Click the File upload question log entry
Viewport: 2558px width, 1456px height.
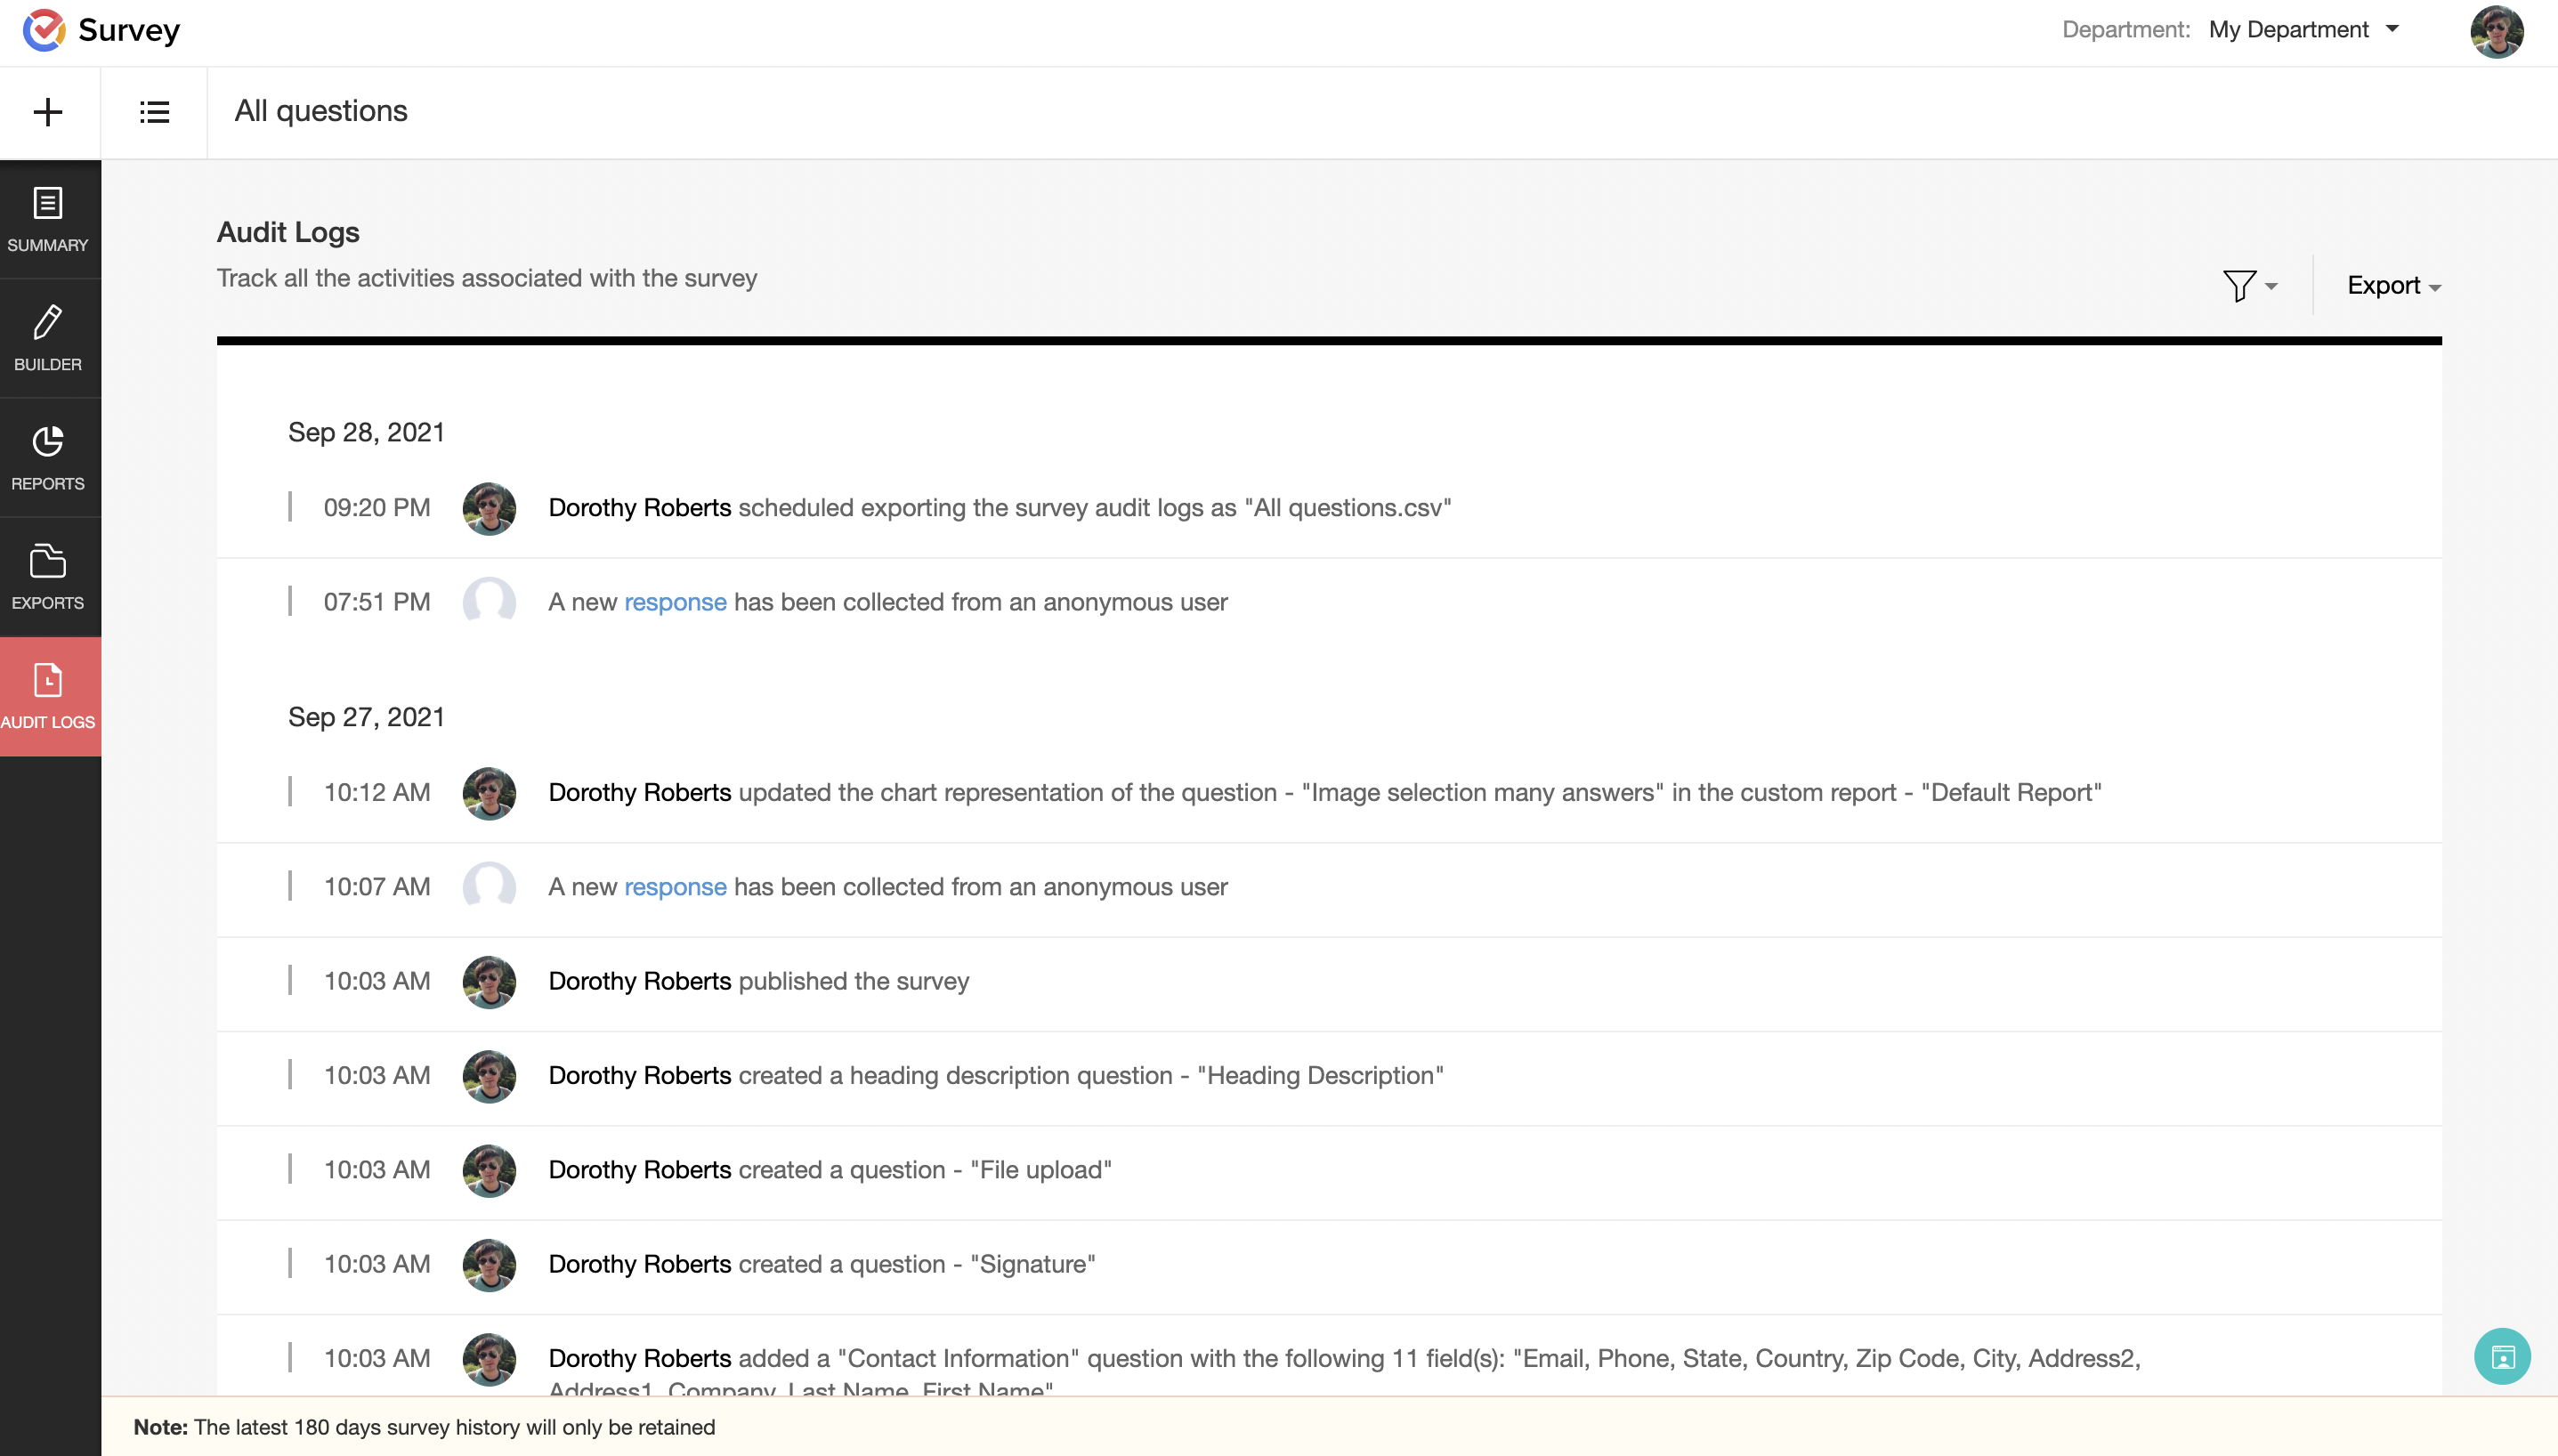point(830,1170)
